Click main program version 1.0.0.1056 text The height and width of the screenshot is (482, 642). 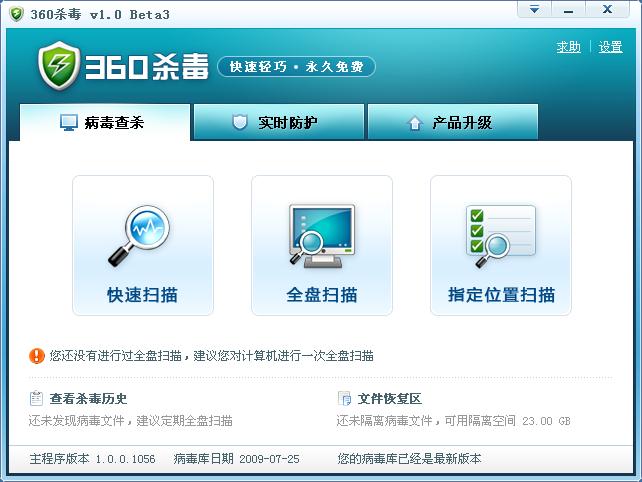(93, 459)
